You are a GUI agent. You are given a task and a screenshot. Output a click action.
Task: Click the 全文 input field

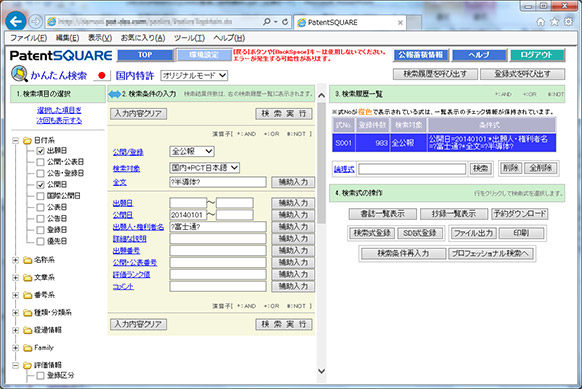[x=218, y=182]
